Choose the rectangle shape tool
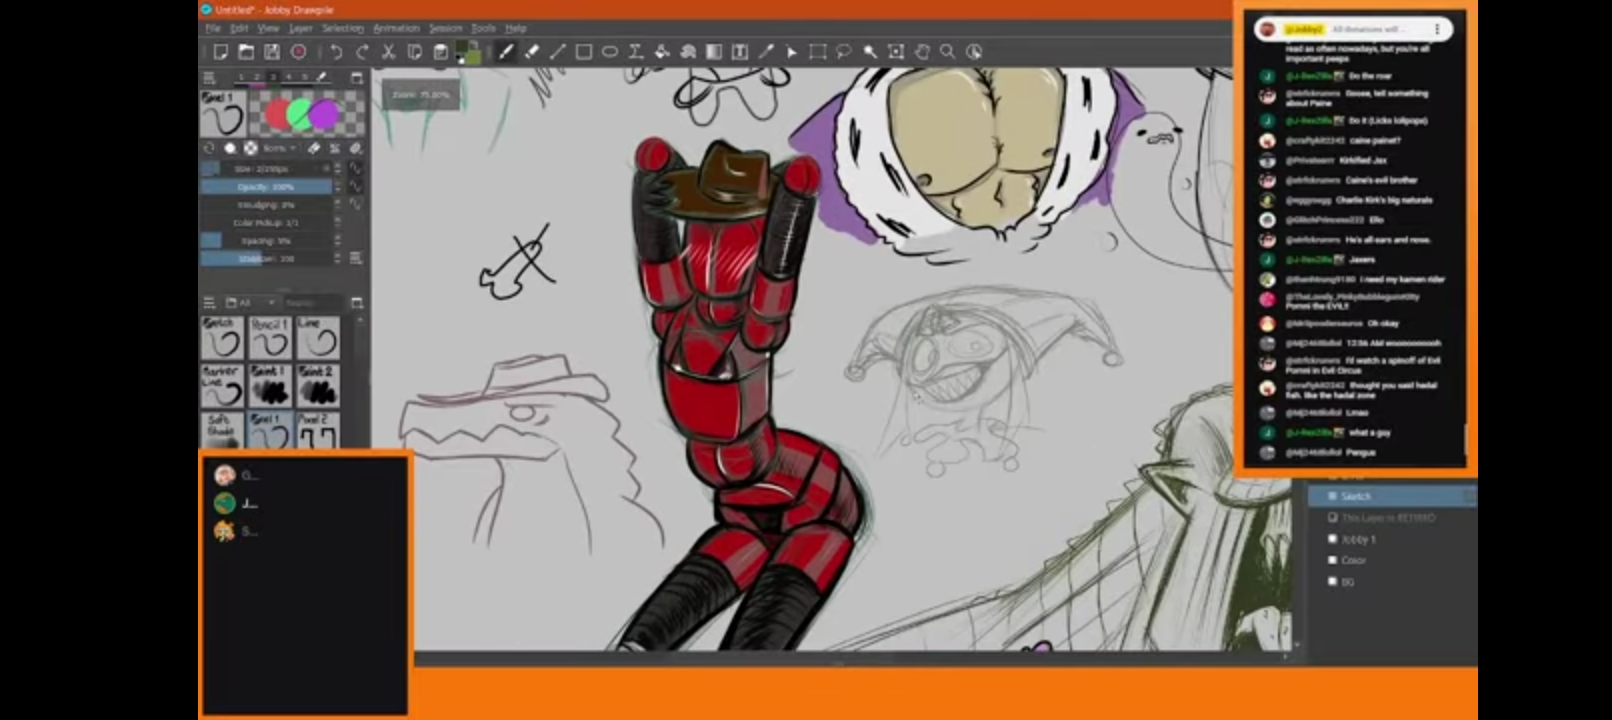The image size is (1612, 720). pos(583,52)
